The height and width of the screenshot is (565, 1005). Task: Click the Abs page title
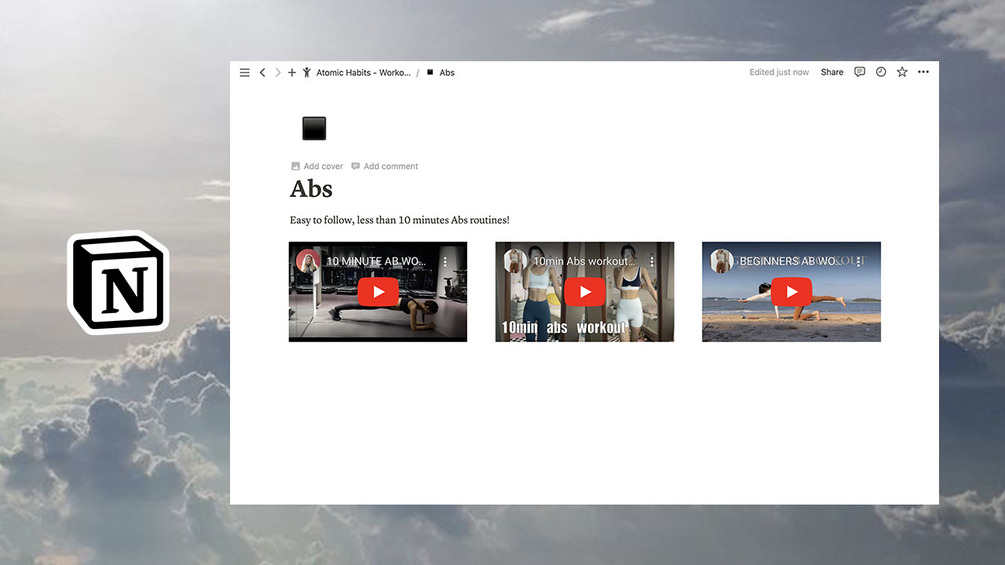click(x=311, y=189)
